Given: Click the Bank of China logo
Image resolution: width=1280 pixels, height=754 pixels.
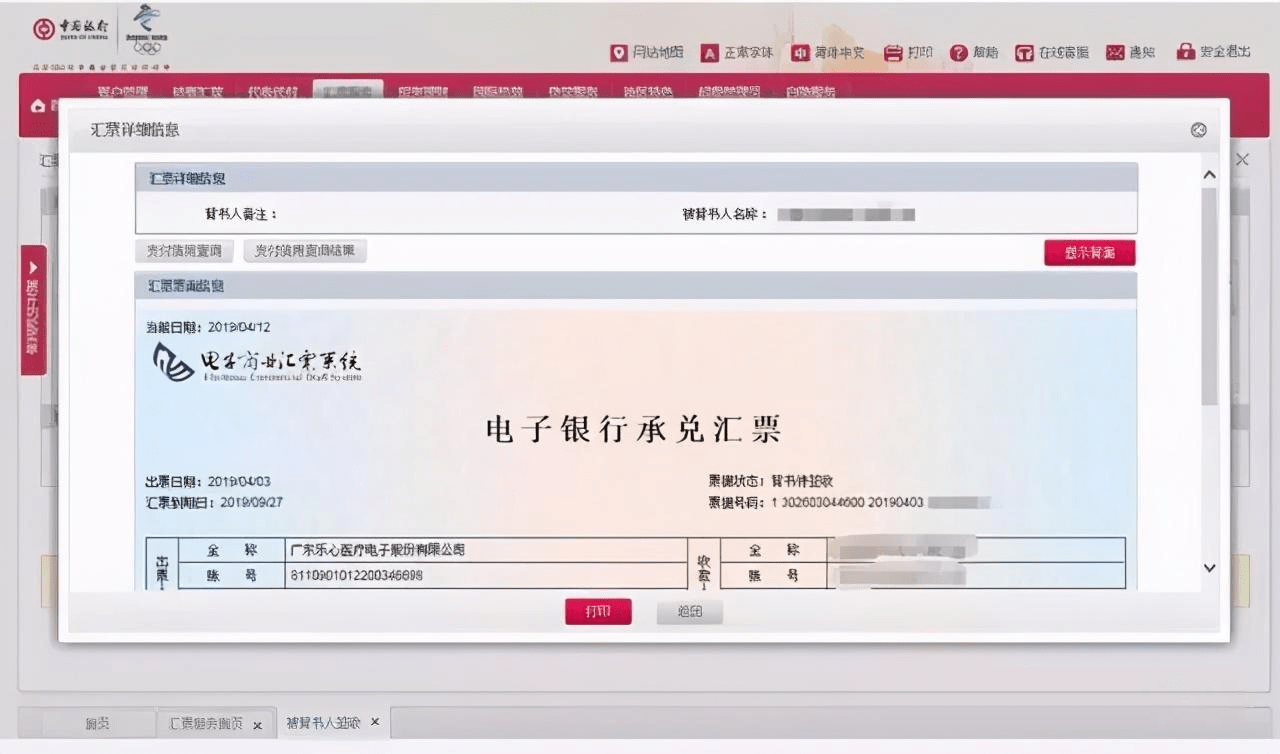Looking at the screenshot, I should (71, 29).
